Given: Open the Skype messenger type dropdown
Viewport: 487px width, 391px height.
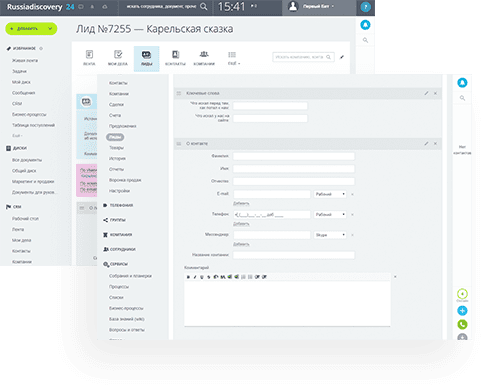Looking at the screenshot, I should click(x=330, y=235).
